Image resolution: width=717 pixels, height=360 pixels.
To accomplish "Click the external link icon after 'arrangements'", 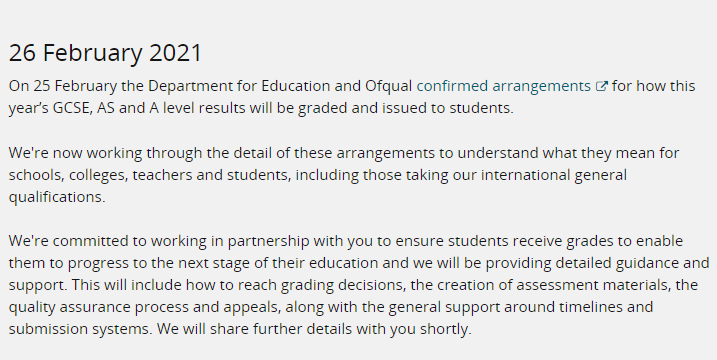I will pyautogui.click(x=602, y=86).
